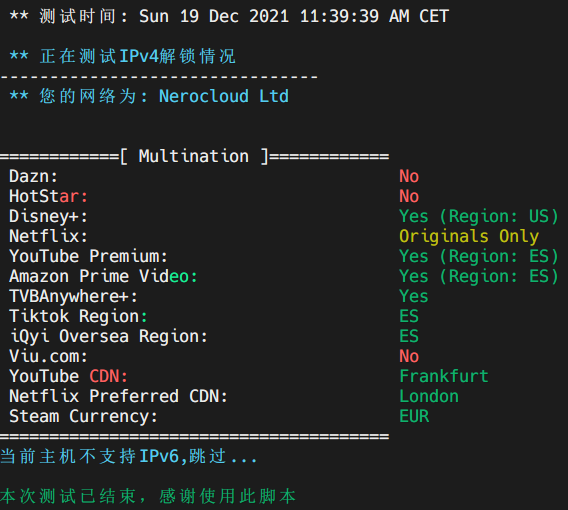Click the IPv6 not supported skip message
Viewport: 568px width, 510px height.
click(129, 456)
